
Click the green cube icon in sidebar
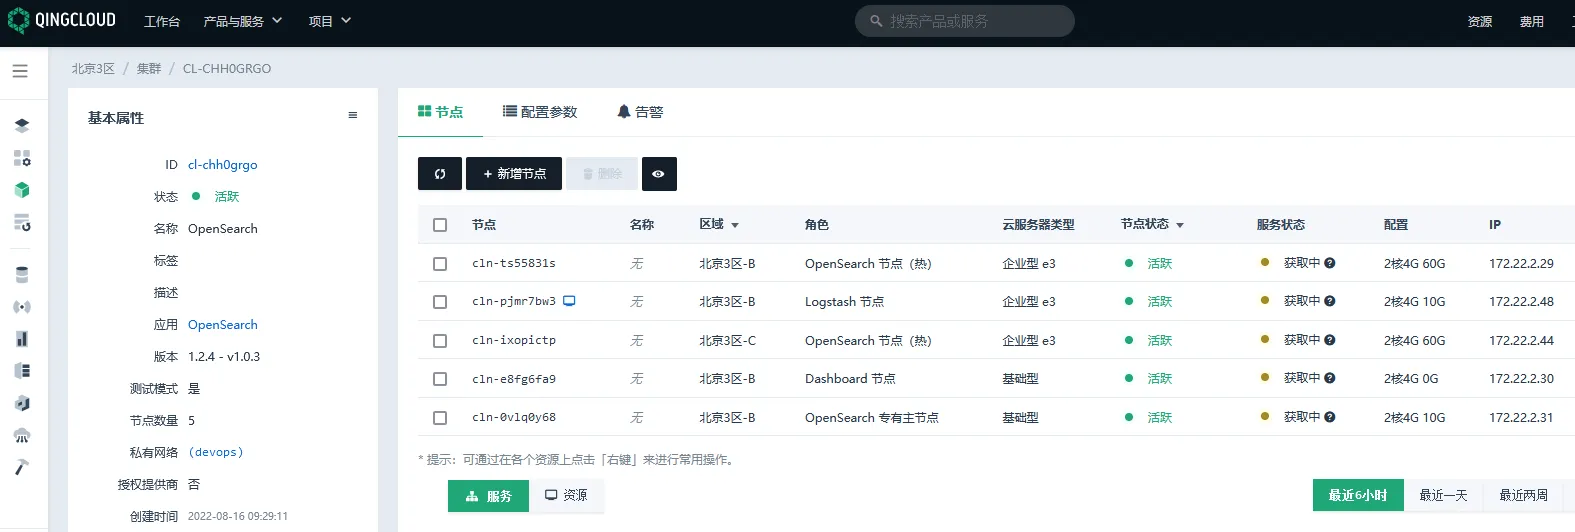click(x=22, y=190)
